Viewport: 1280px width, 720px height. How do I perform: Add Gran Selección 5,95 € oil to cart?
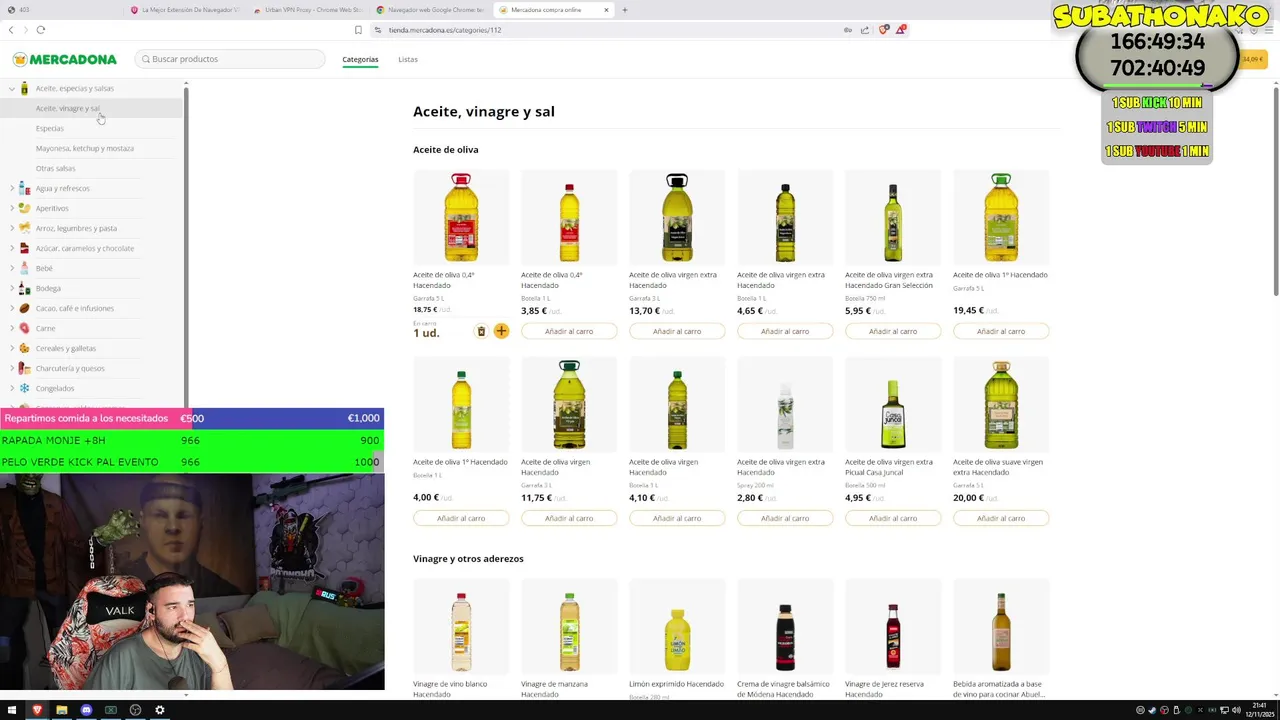point(893,331)
